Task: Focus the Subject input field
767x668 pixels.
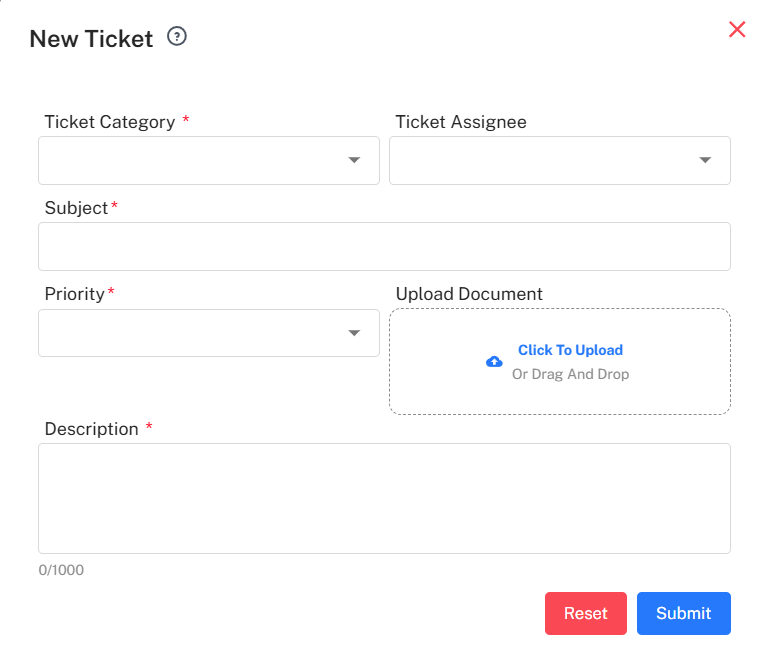Action: pyautogui.click(x=384, y=246)
